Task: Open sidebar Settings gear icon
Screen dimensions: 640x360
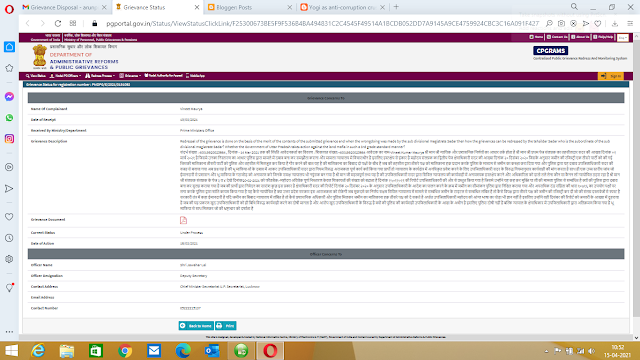Action: click(x=9, y=259)
